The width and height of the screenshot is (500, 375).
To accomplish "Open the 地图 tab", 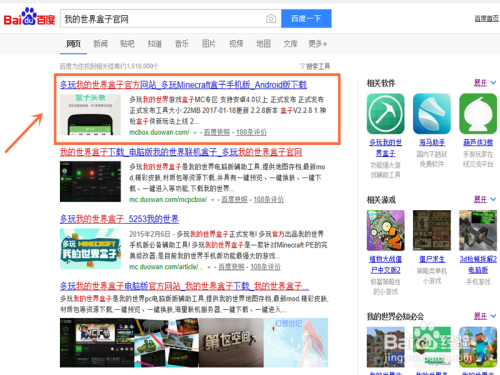I will (263, 43).
